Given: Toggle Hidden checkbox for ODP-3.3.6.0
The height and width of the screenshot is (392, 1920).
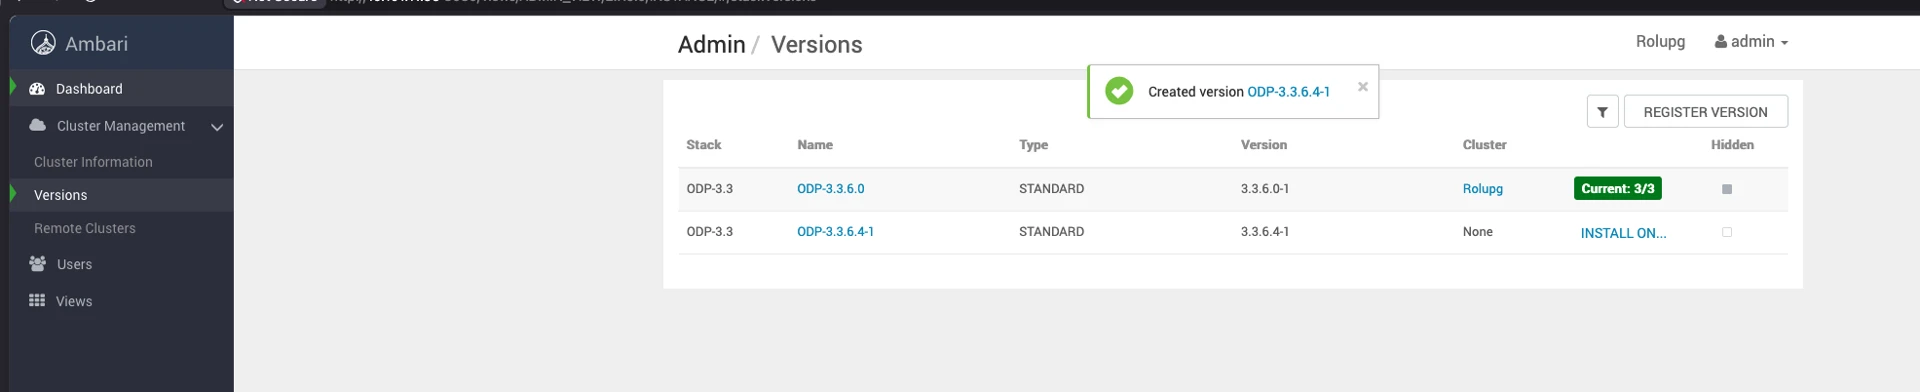Looking at the screenshot, I should pos(1726,189).
